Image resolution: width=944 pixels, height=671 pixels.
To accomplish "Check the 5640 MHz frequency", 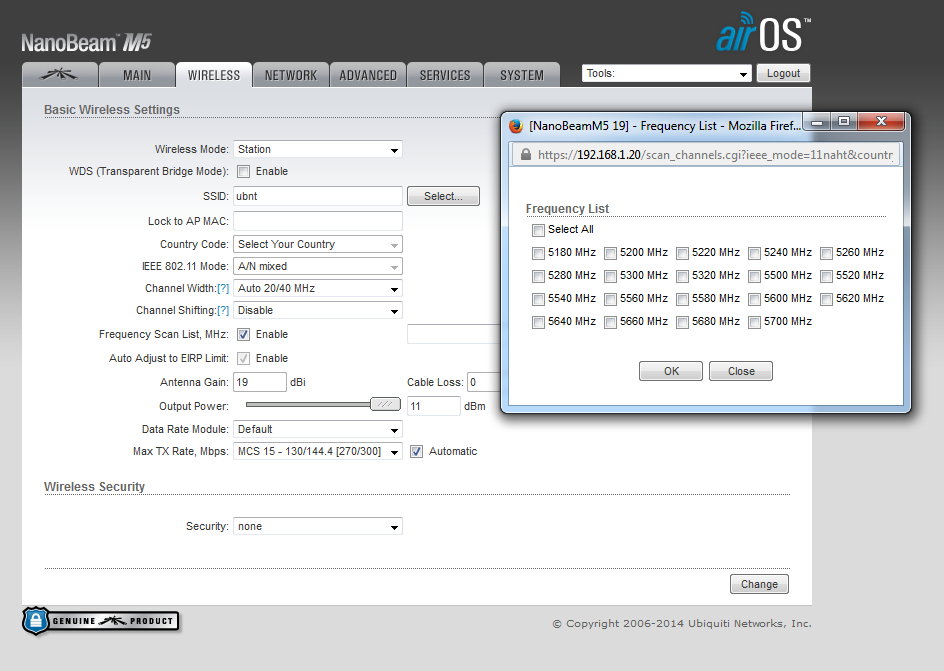I will pyautogui.click(x=538, y=322).
